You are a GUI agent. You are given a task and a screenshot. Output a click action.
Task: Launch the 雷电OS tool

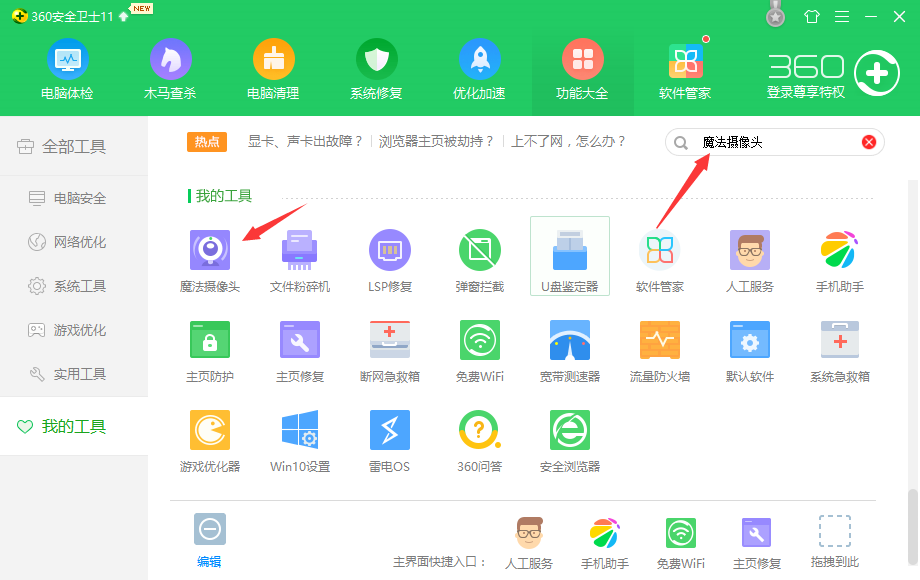tap(390, 441)
